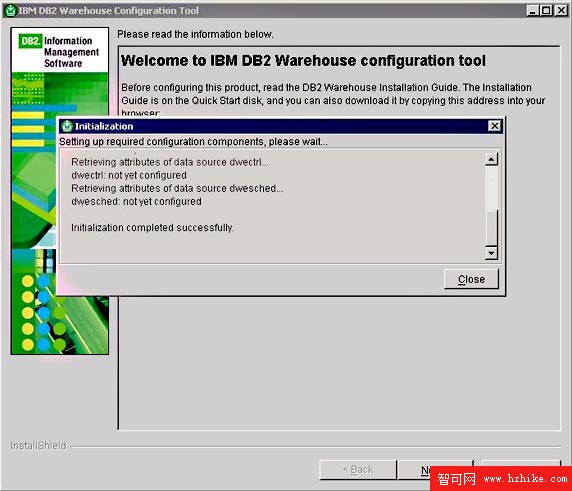Click the grayed Back button in main window
572x491 pixels.
358,469
